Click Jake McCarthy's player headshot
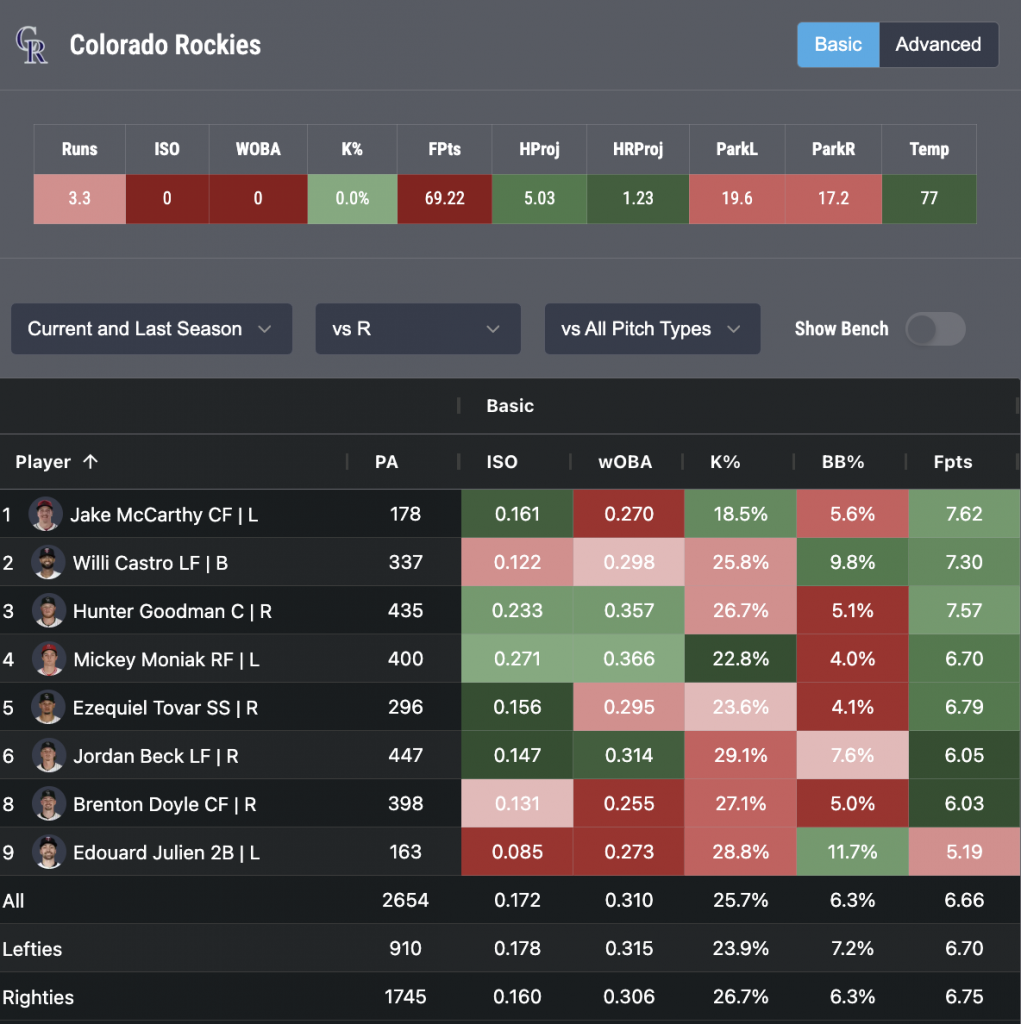1021x1024 pixels. 45,515
